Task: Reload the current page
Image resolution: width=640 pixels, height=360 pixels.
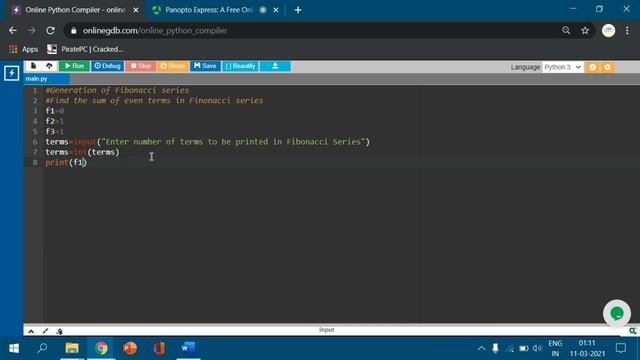Action: (50, 31)
